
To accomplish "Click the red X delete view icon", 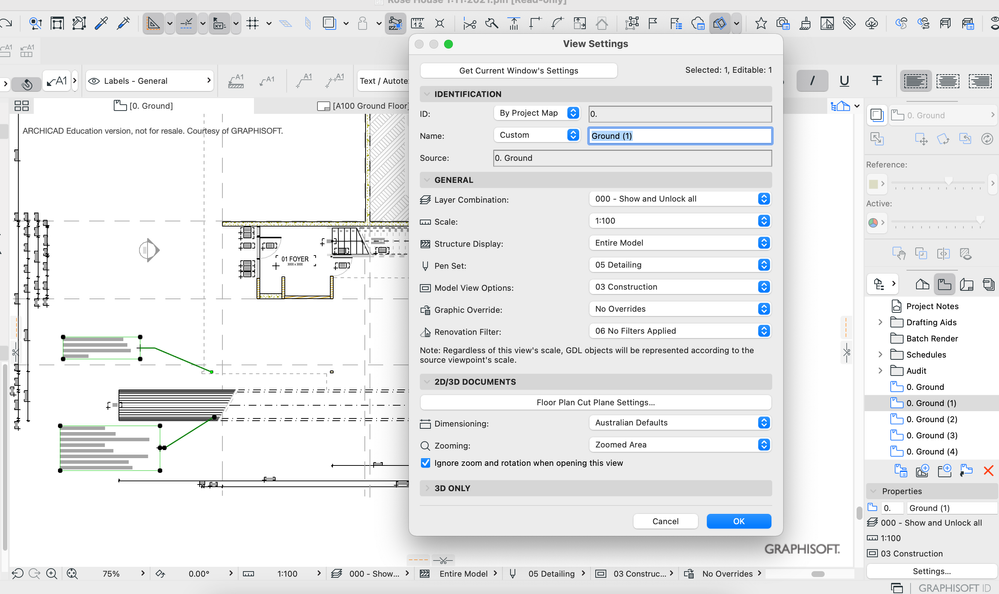I will click(x=988, y=470).
